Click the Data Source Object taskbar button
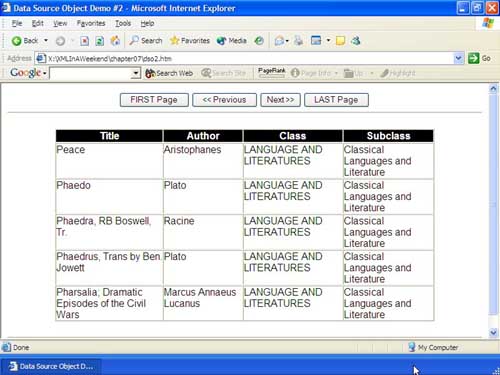Image resolution: width=500 pixels, height=375 pixels. click(x=51, y=366)
